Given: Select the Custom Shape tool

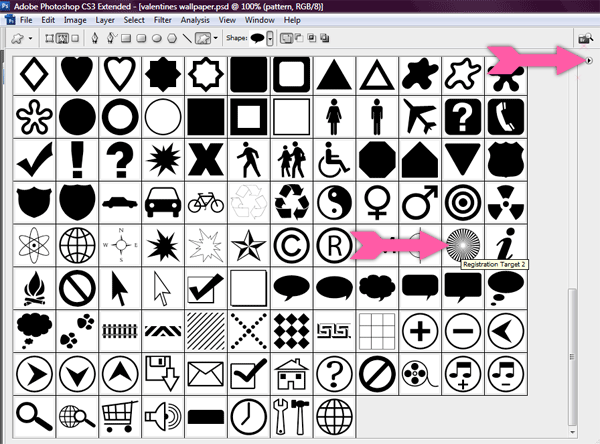Looking at the screenshot, I should coord(203,38).
